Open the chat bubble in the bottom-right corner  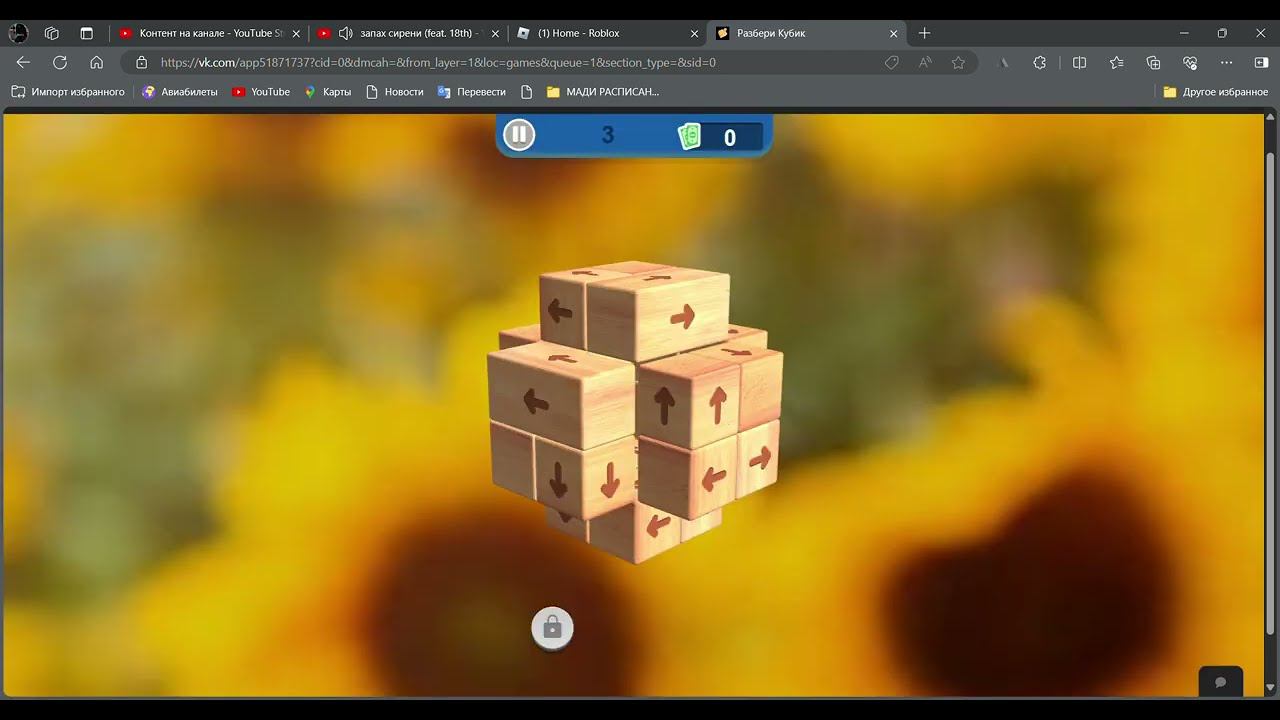pyautogui.click(x=1220, y=681)
